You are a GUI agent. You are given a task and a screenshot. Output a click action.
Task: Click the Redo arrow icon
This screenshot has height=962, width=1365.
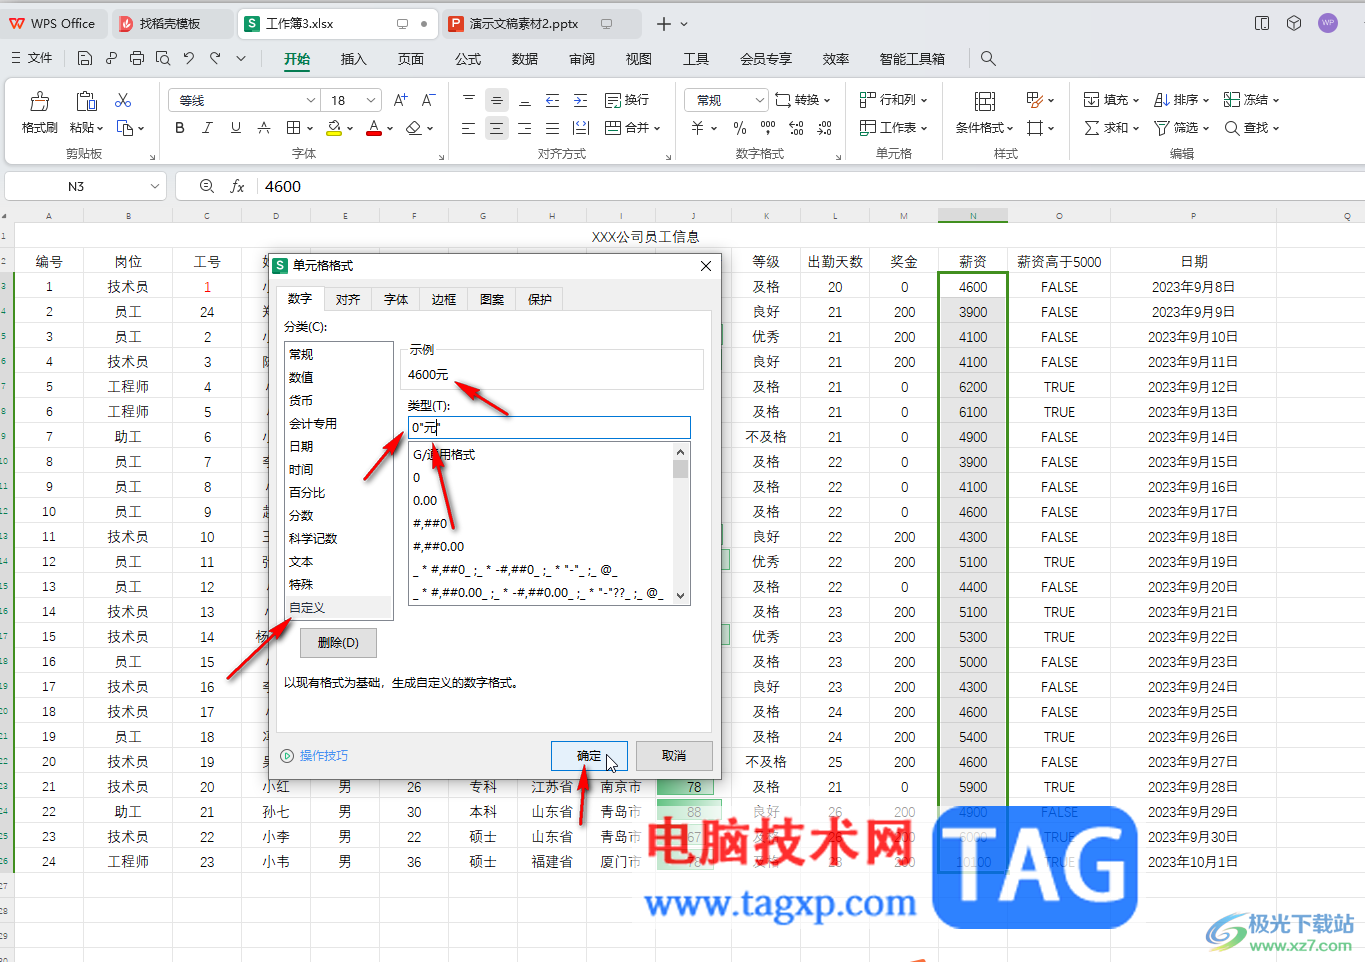click(x=215, y=59)
